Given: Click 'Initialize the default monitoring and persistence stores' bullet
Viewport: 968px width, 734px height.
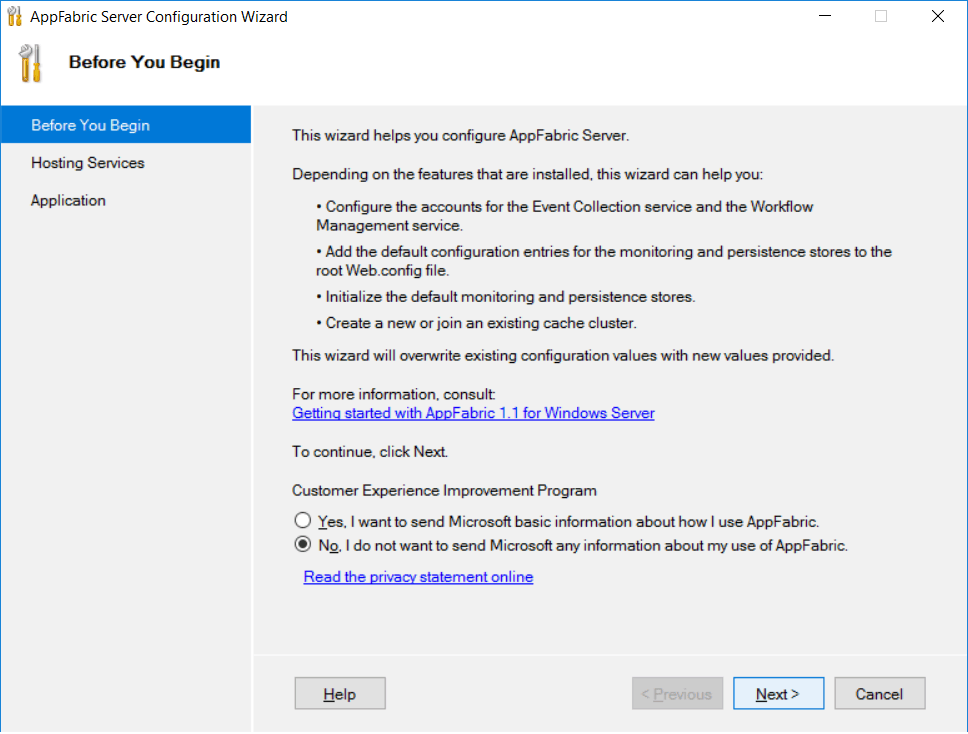Looking at the screenshot, I should click(506, 297).
